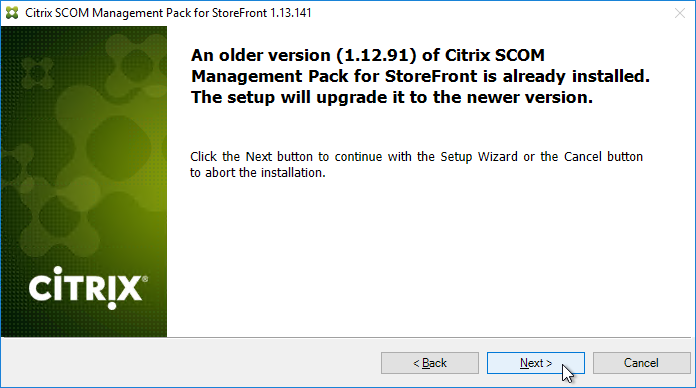Click the large rounded blob on green banner

click(x=118, y=146)
